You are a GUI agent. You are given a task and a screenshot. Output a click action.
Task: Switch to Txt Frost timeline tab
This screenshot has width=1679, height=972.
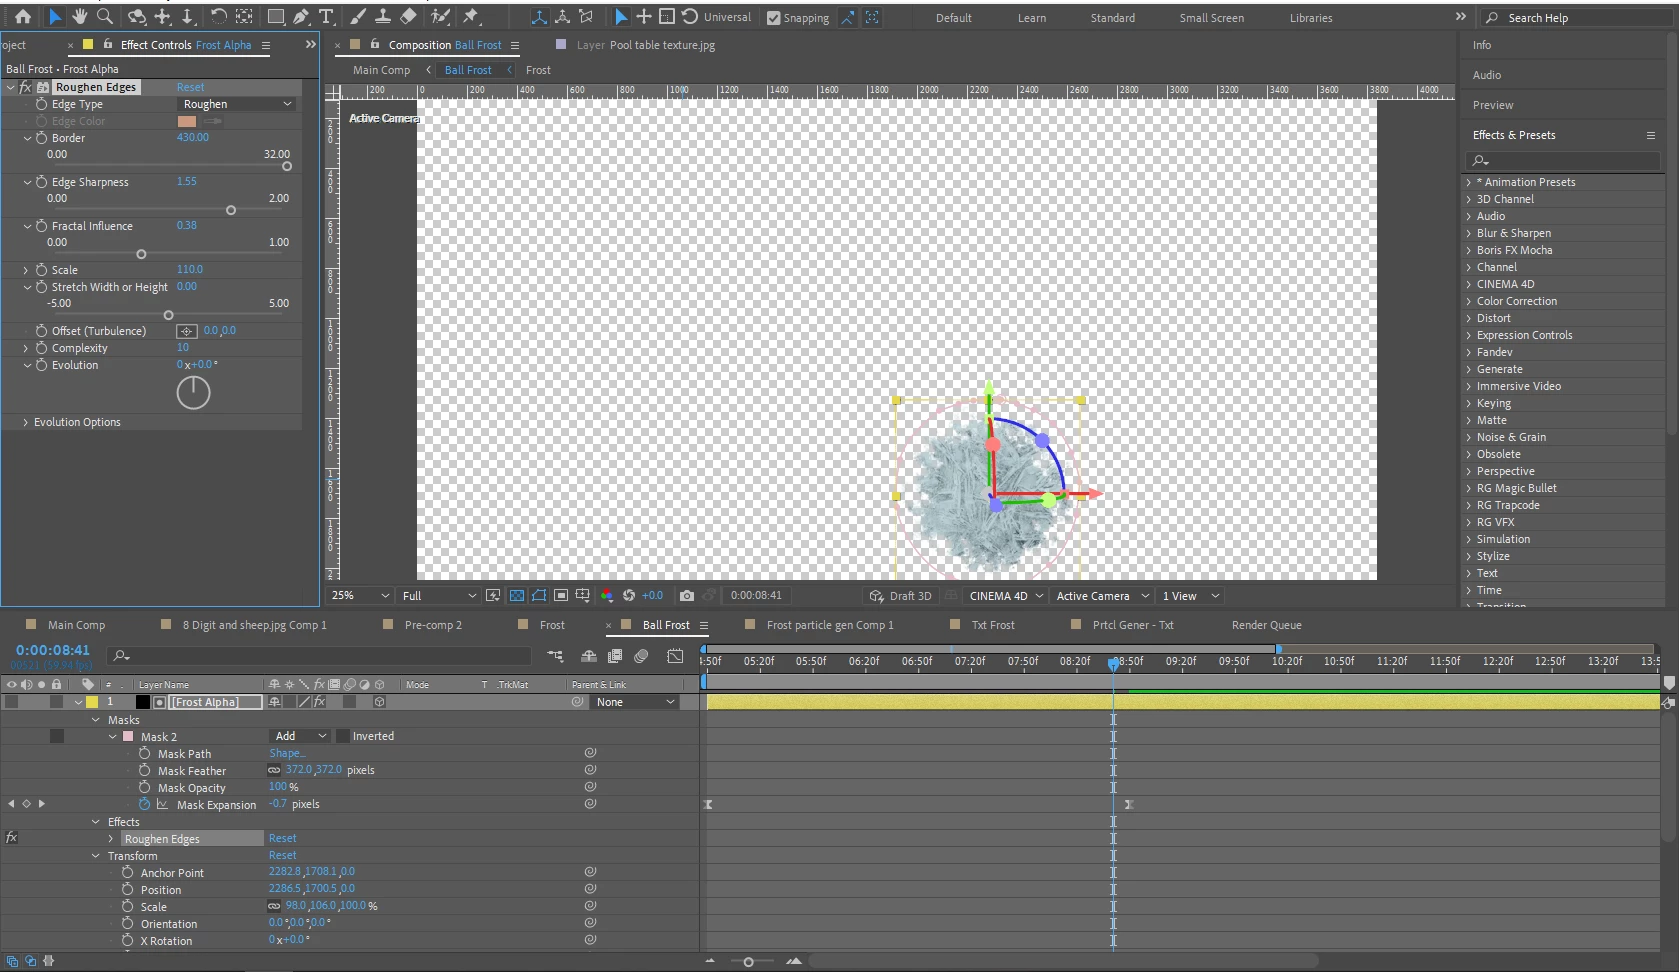tap(993, 625)
